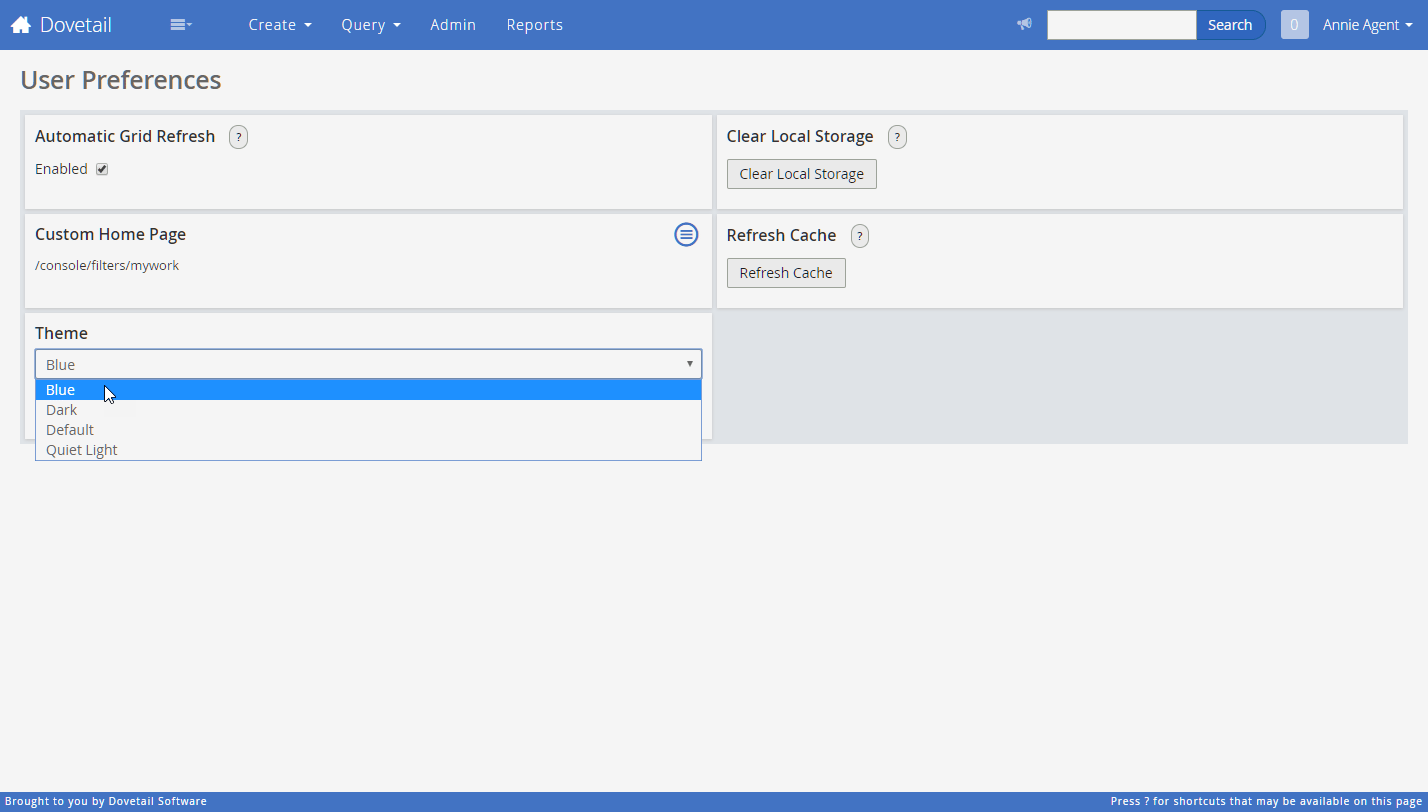Expand the Create menu
This screenshot has width=1428, height=812.
(280, 25)
